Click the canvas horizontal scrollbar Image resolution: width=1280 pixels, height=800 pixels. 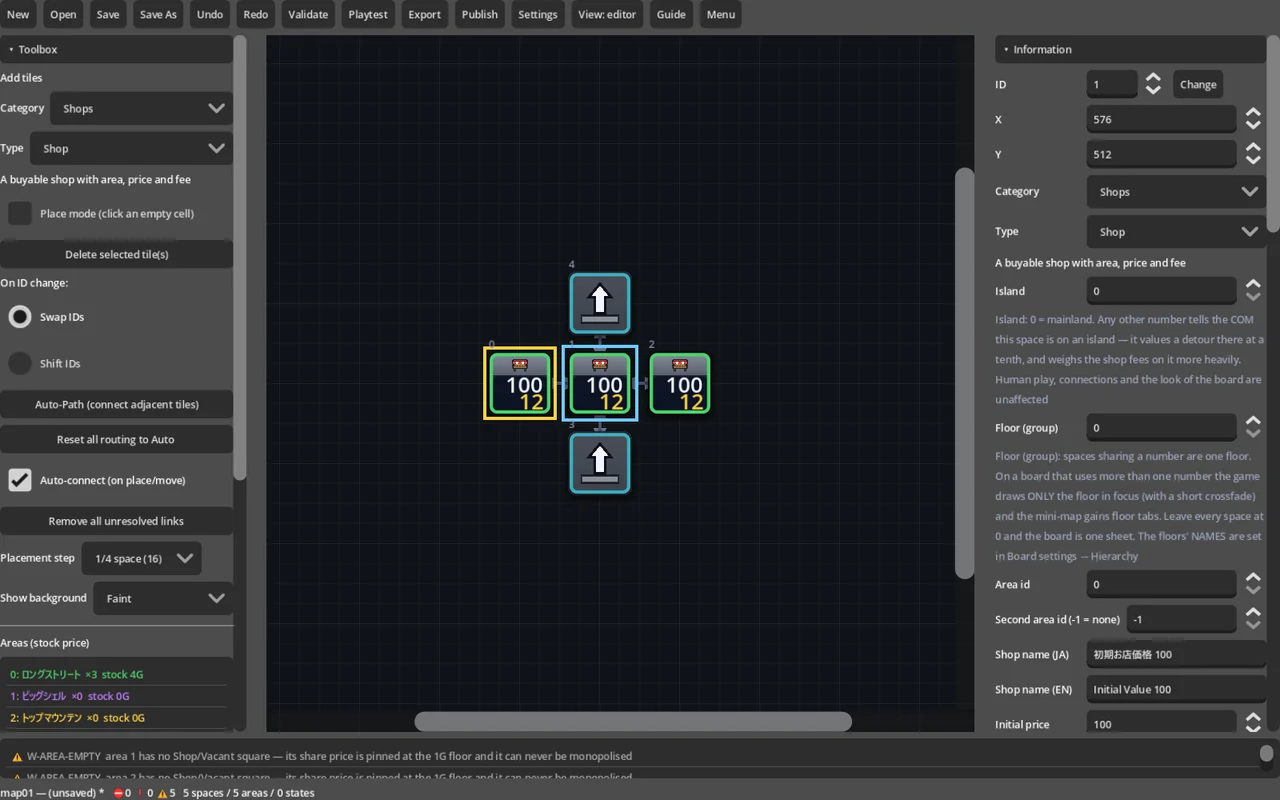[633, 721]
